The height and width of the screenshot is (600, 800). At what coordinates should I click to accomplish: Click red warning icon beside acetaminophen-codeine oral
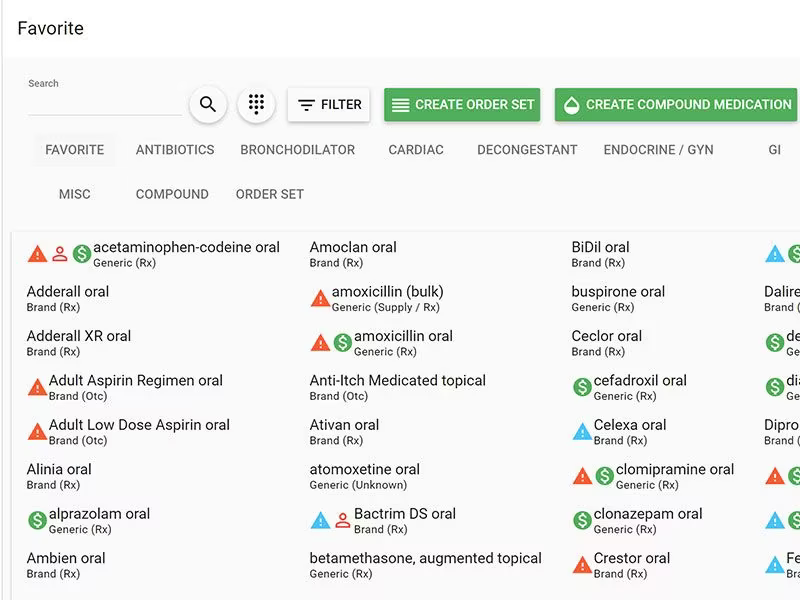click(37, 254)
